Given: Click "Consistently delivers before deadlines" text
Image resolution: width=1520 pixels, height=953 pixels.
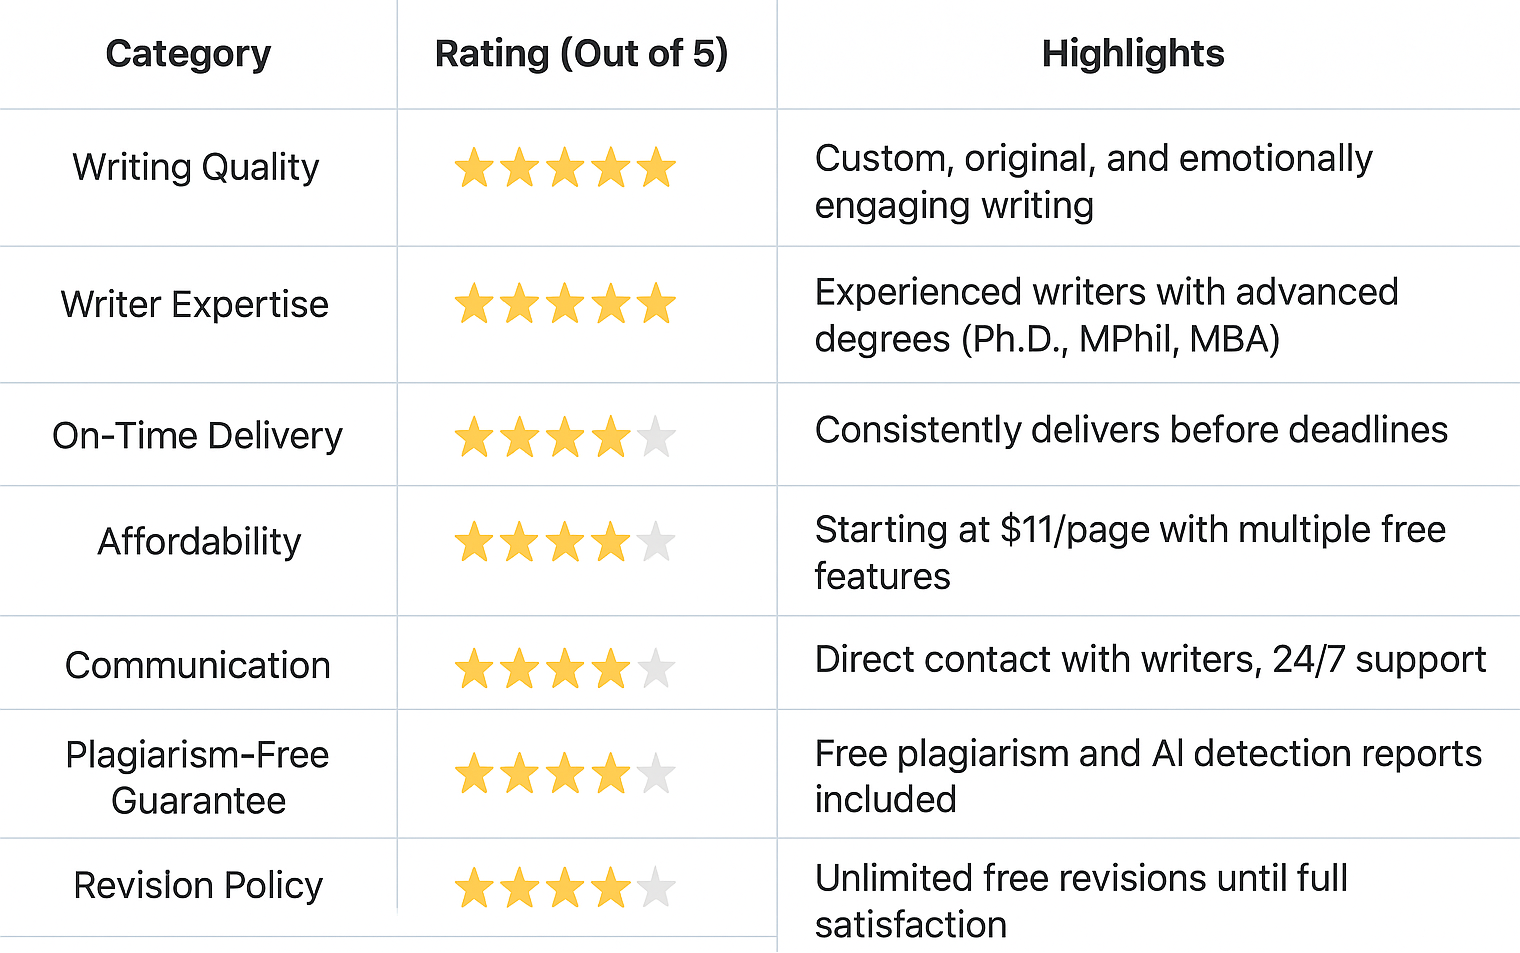Looking at the screenshot, I should [1131, 430].
